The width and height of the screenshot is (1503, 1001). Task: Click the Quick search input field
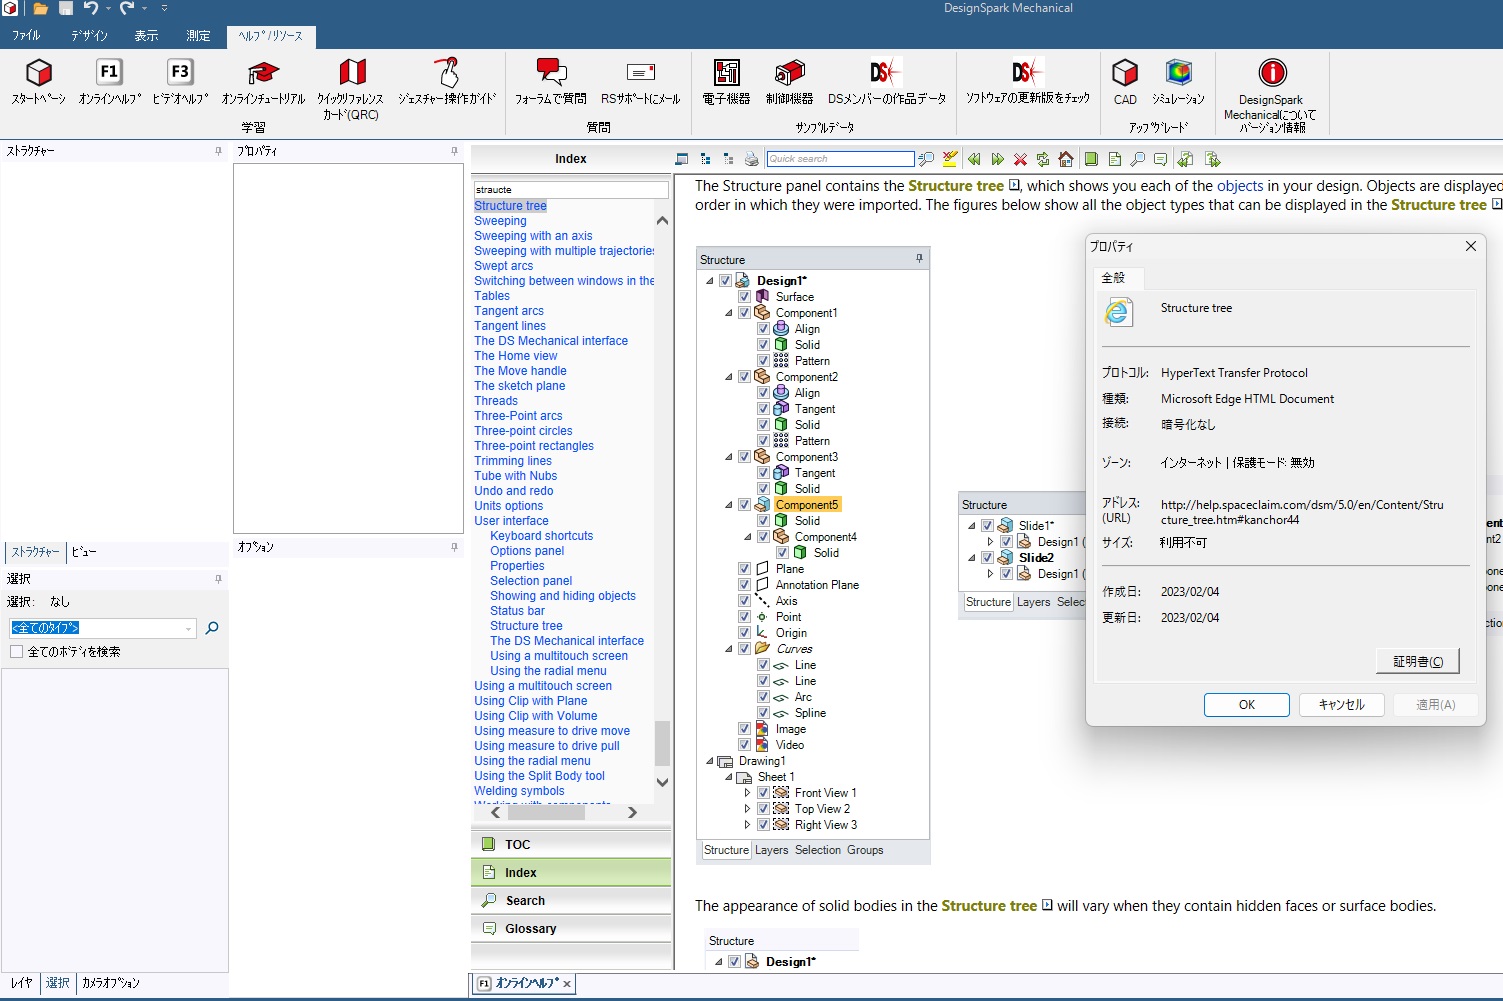(x=839, y=159)
